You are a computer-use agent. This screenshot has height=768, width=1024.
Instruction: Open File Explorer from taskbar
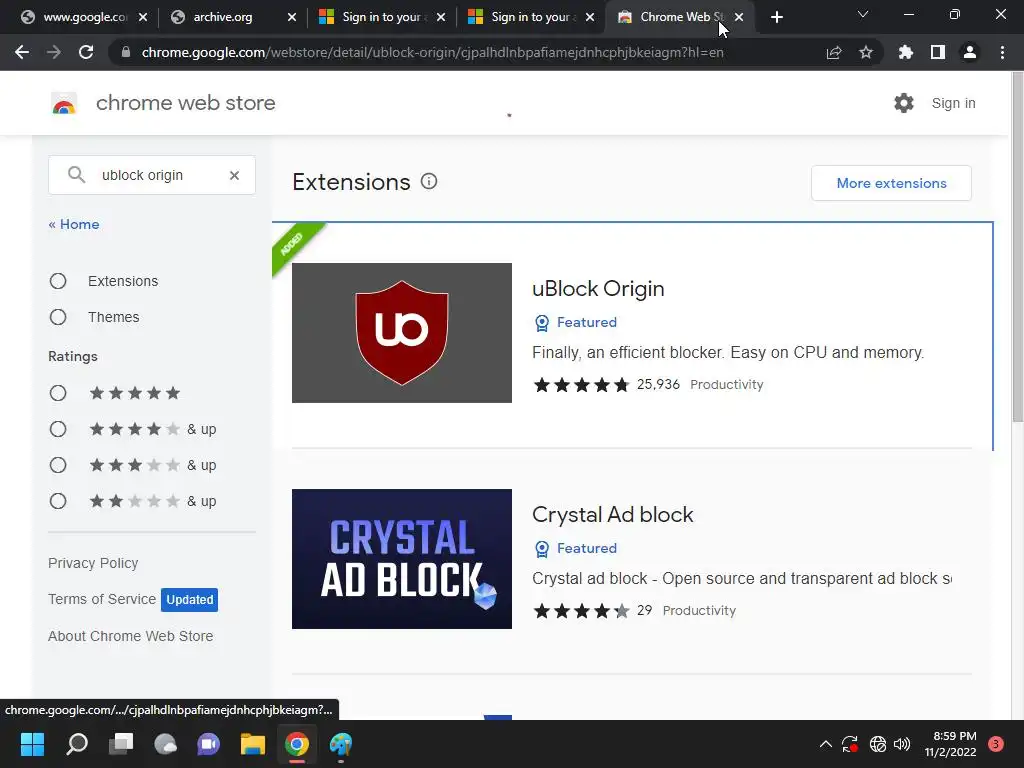point(253,744)
